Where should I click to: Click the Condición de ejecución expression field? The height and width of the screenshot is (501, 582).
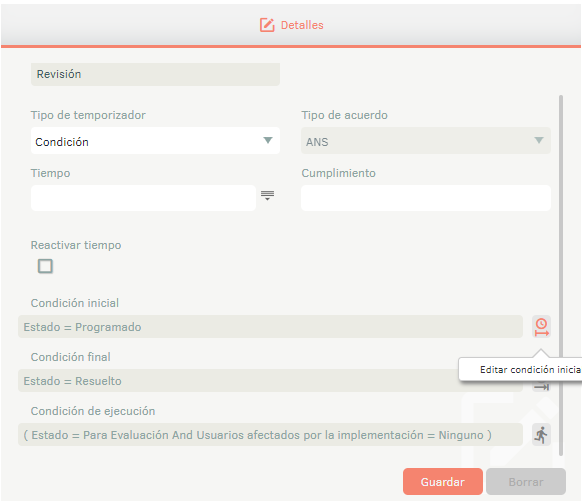click(x=270, y=435)
